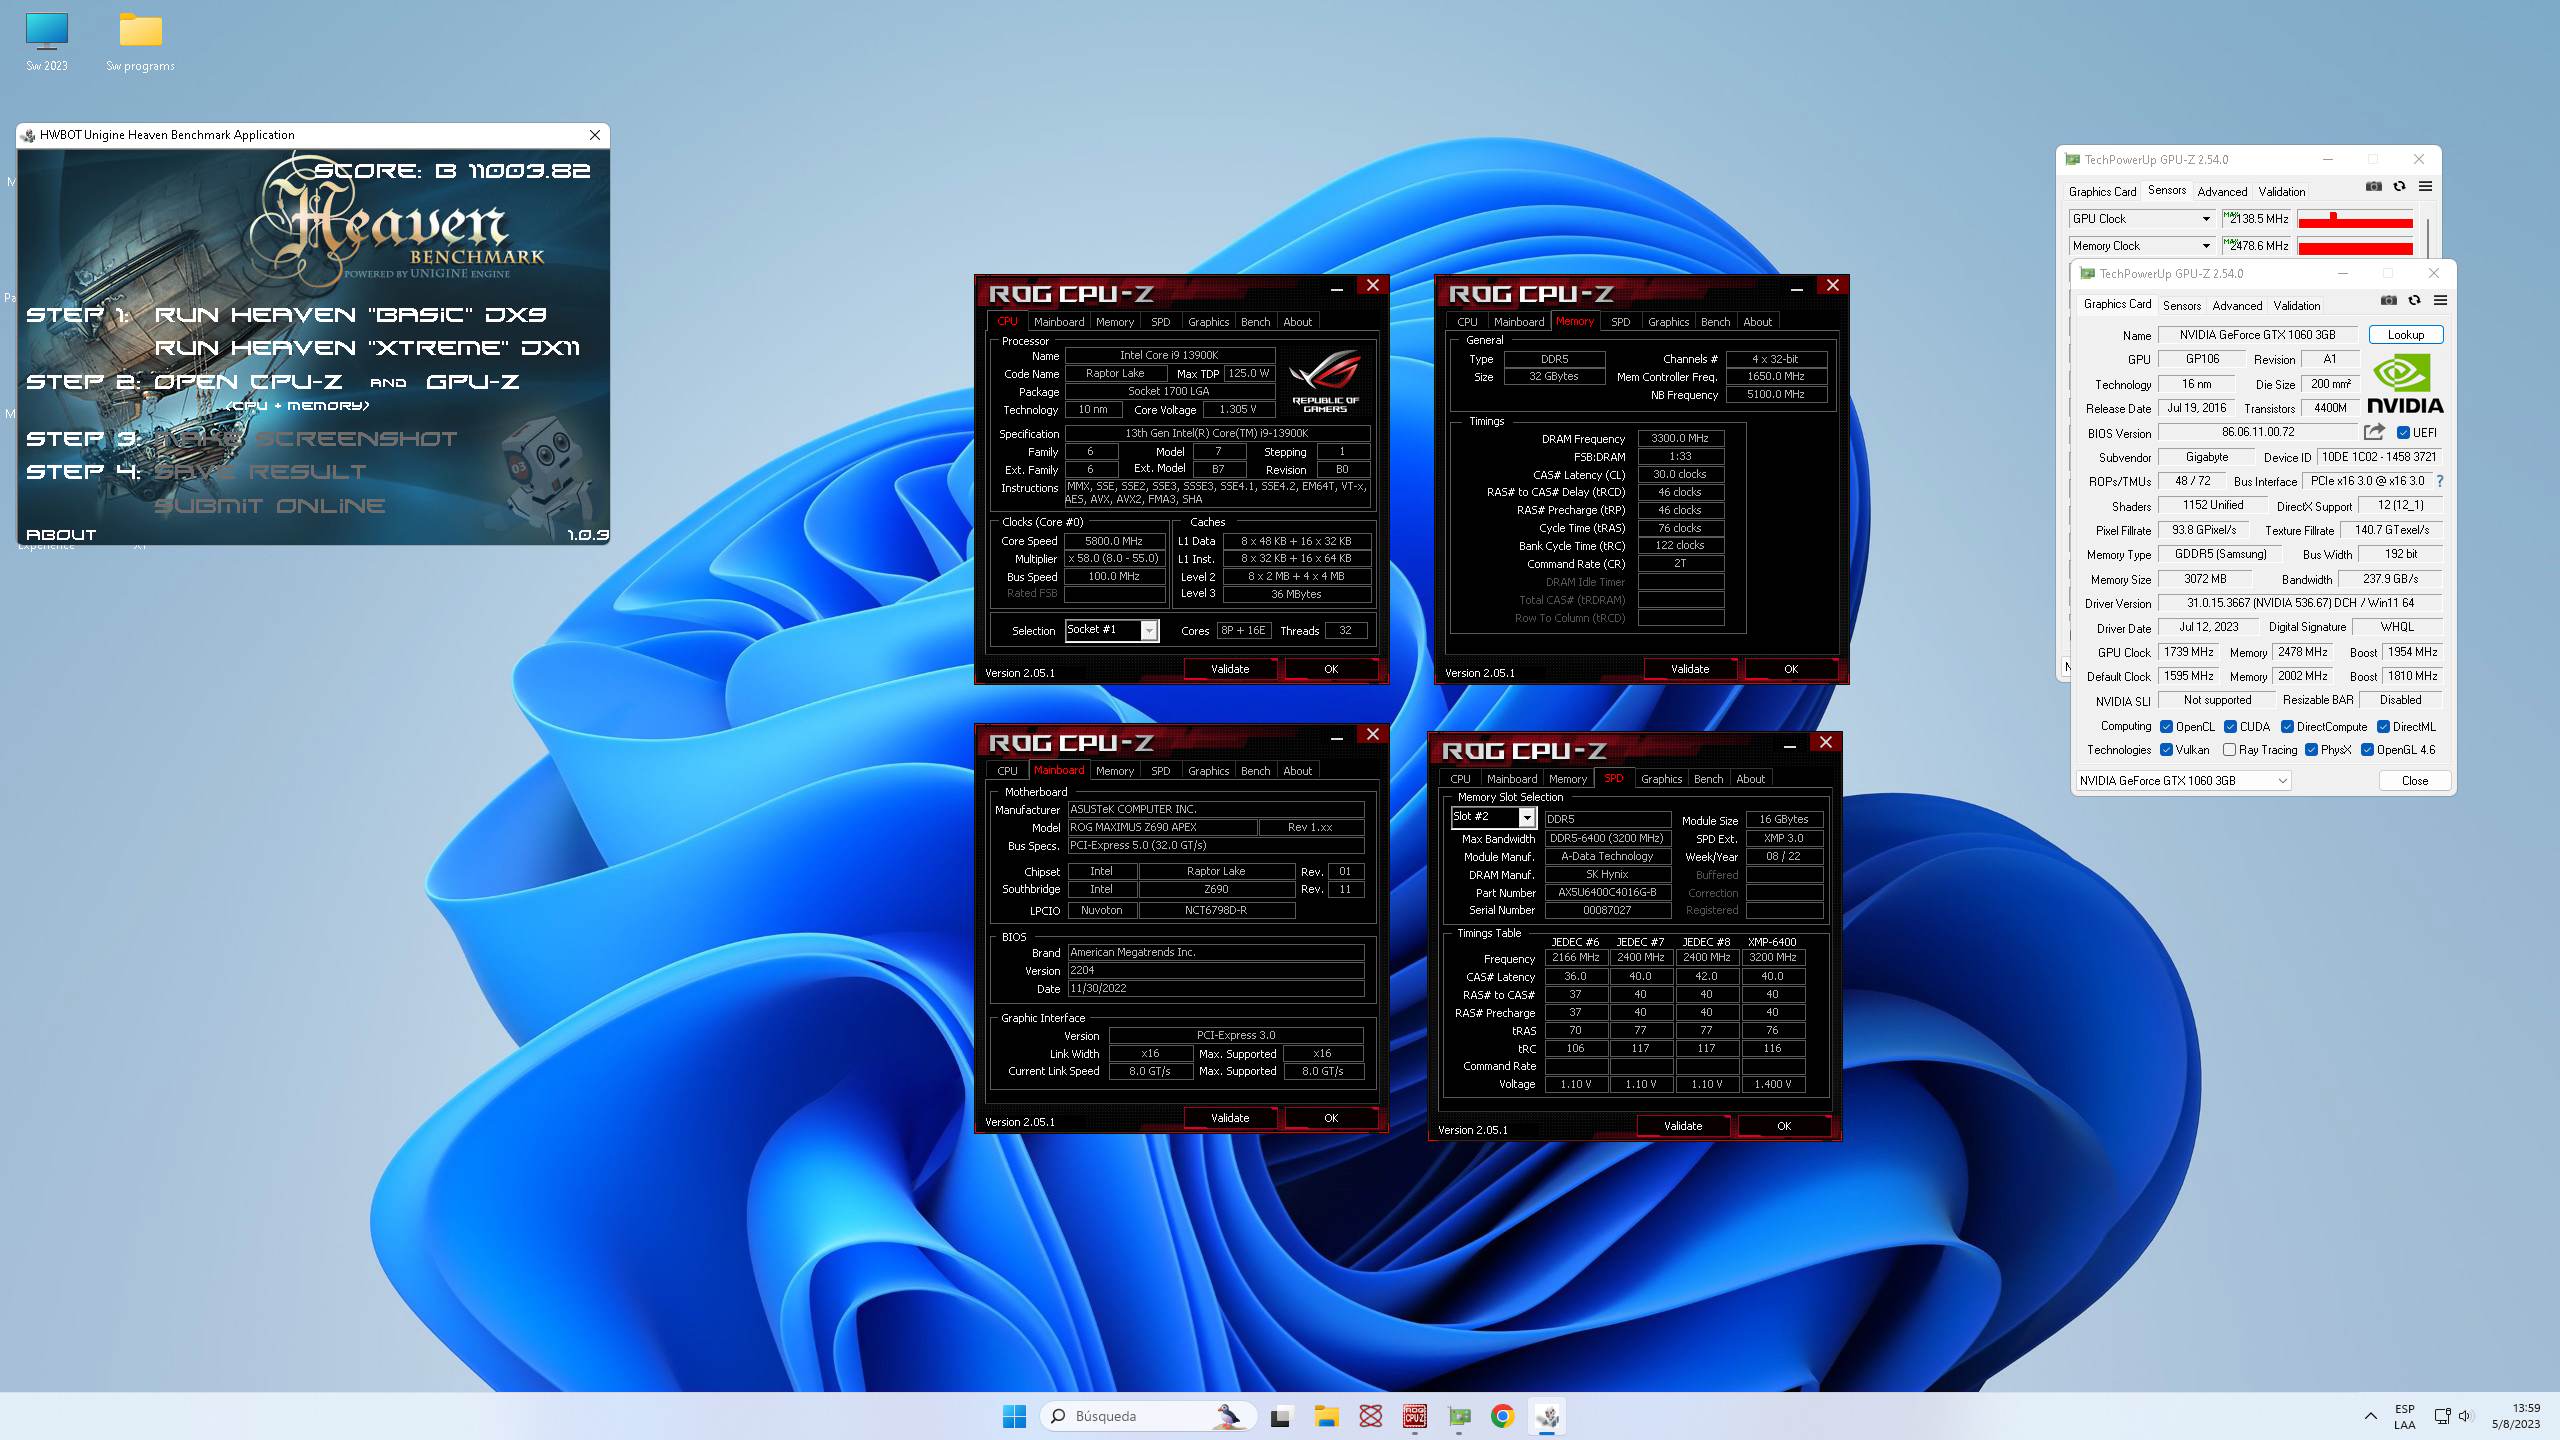Click the BIOS export share icon
The height and width of the screenshot is (1440, 2560).
[2374, 432]
